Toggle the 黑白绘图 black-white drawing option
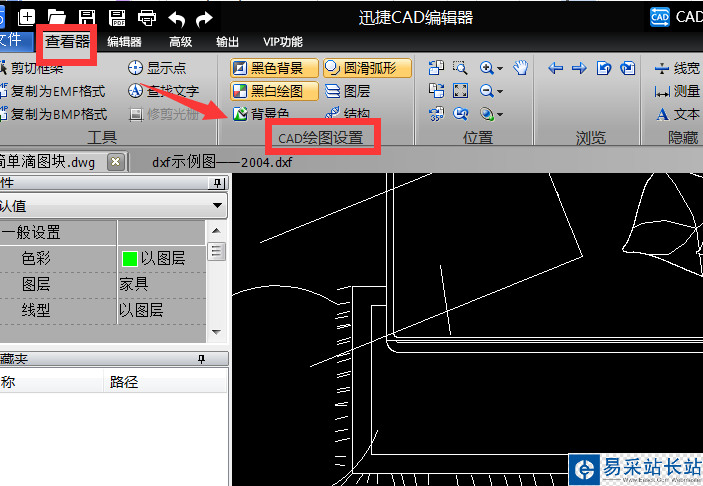703x486 pixels. tap(274, 91)
